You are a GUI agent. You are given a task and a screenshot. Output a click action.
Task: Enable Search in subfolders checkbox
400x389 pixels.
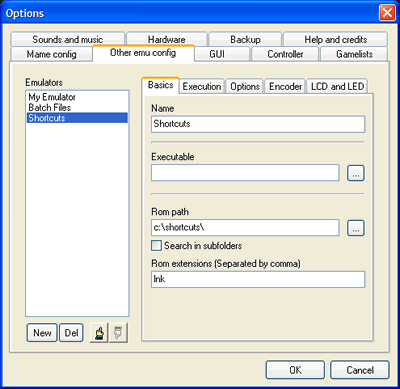tap(156, 246)
